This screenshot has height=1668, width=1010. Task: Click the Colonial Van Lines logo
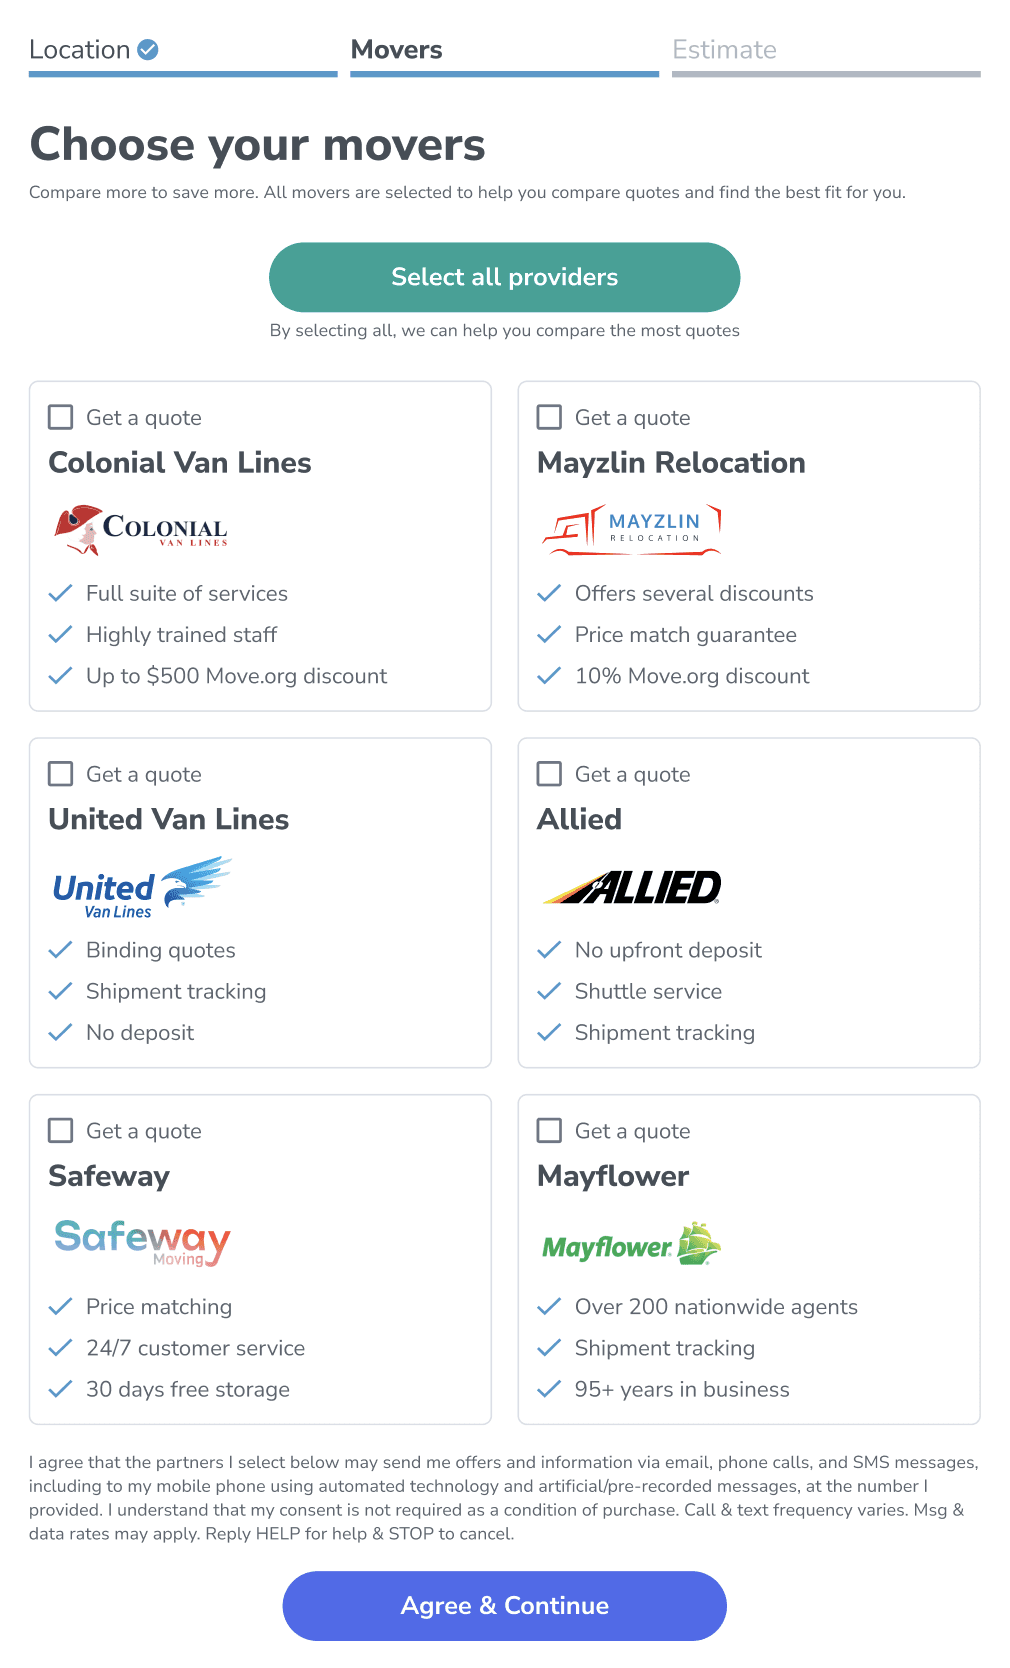click(x=141, y=529)
